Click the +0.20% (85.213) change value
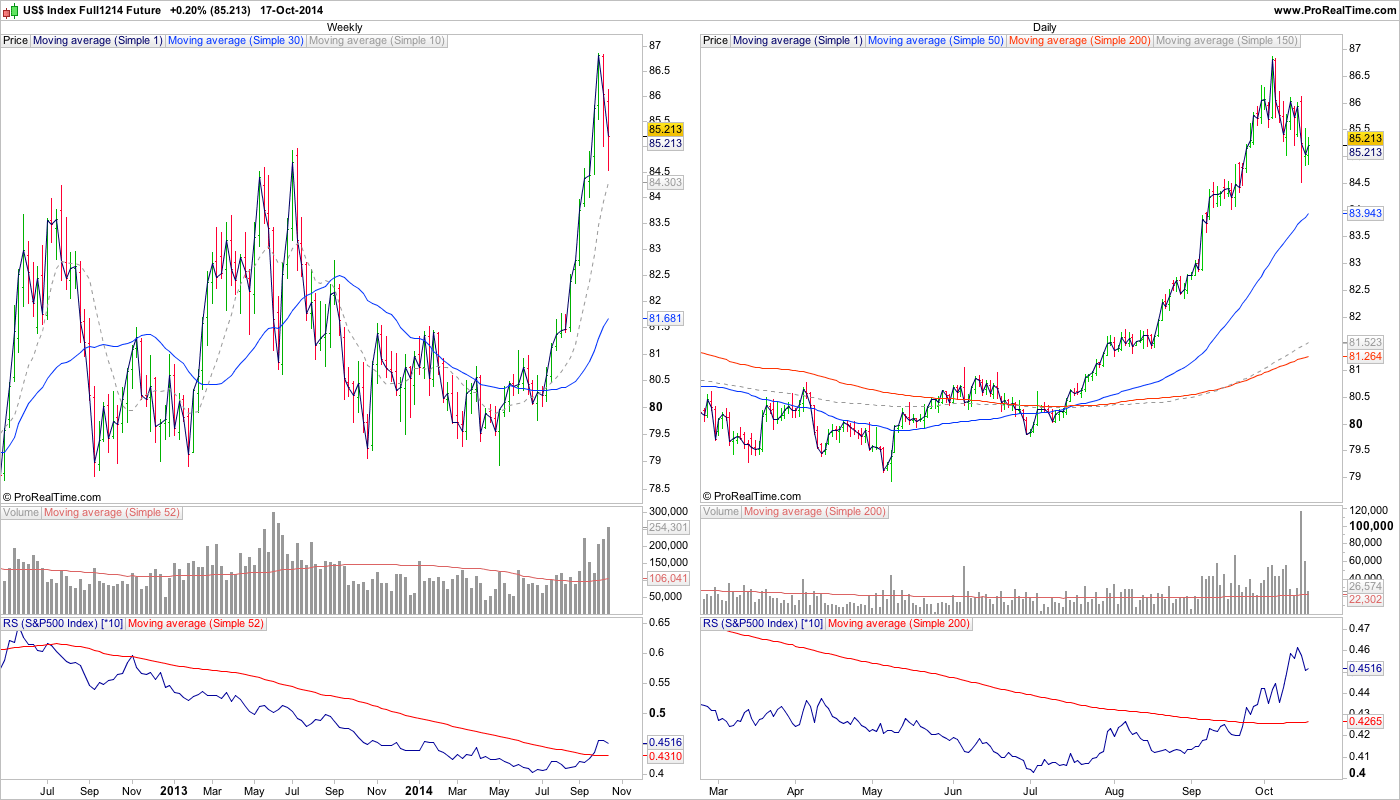The height and width of the screenshot is (800, 1400). (x=211, y=10)
